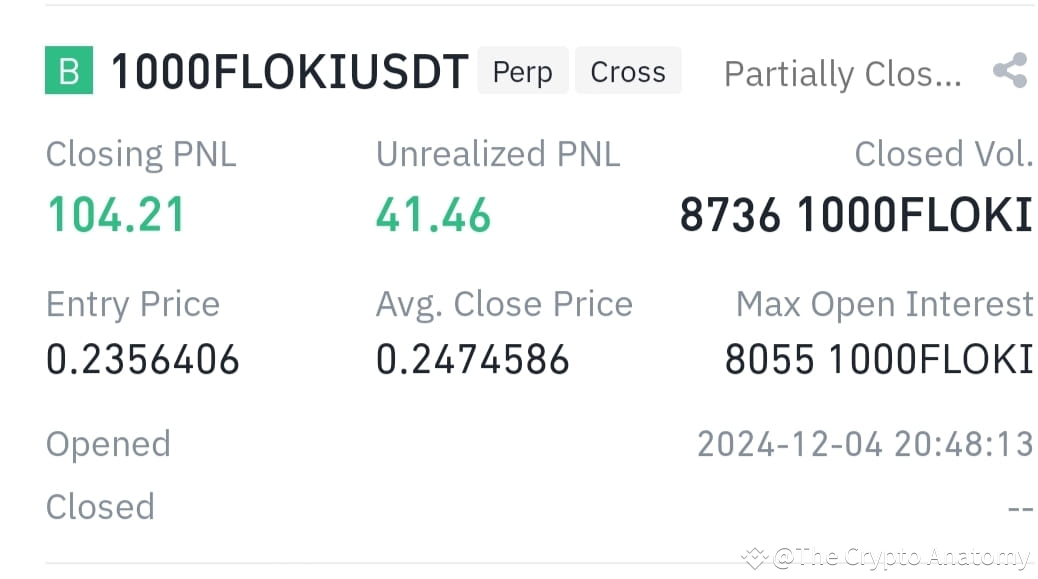Click the Closing PNL label

coord(141,155)
